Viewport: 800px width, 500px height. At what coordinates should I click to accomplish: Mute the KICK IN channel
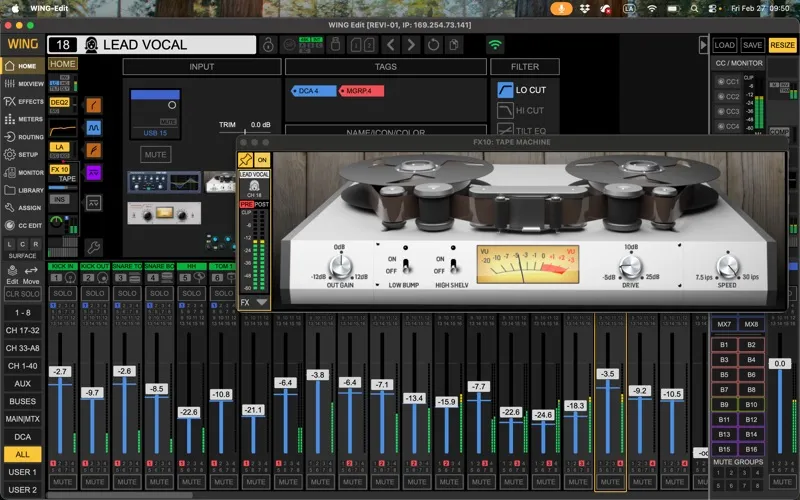pos(63,482)
